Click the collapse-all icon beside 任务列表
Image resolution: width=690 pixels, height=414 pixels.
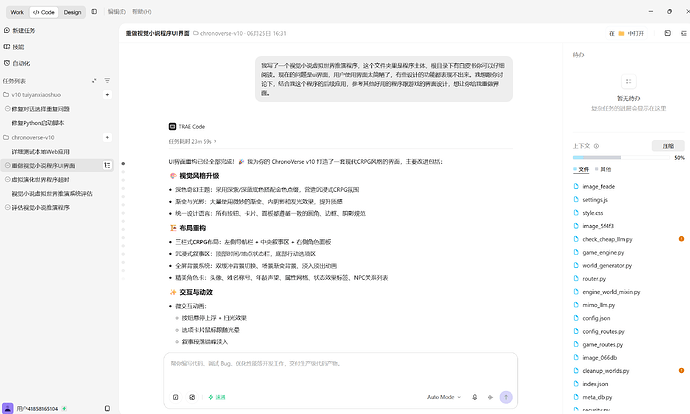[x=94, y=81]
